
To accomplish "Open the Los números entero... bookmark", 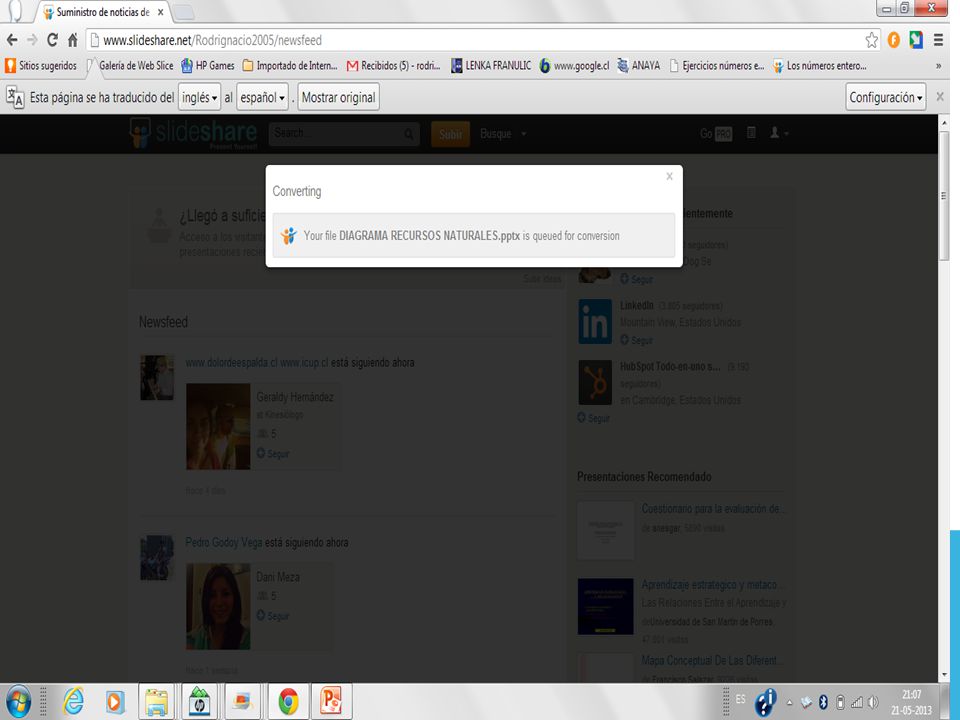I will 819,66.
